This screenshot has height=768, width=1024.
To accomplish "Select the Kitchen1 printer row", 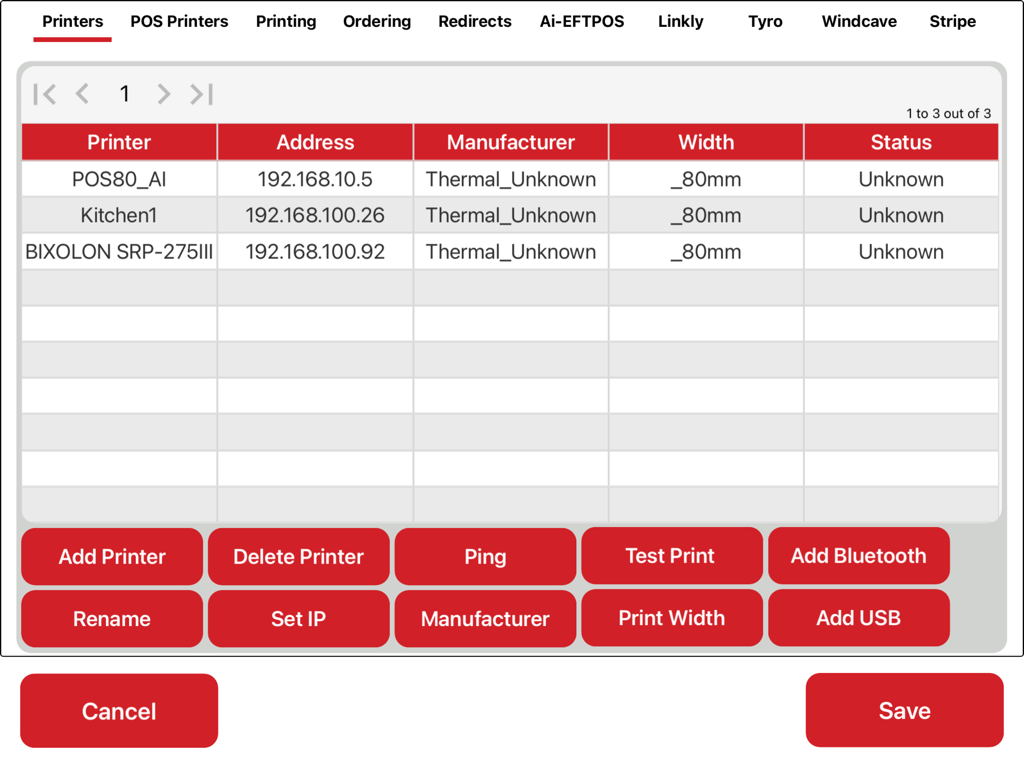I will (118, 215).
